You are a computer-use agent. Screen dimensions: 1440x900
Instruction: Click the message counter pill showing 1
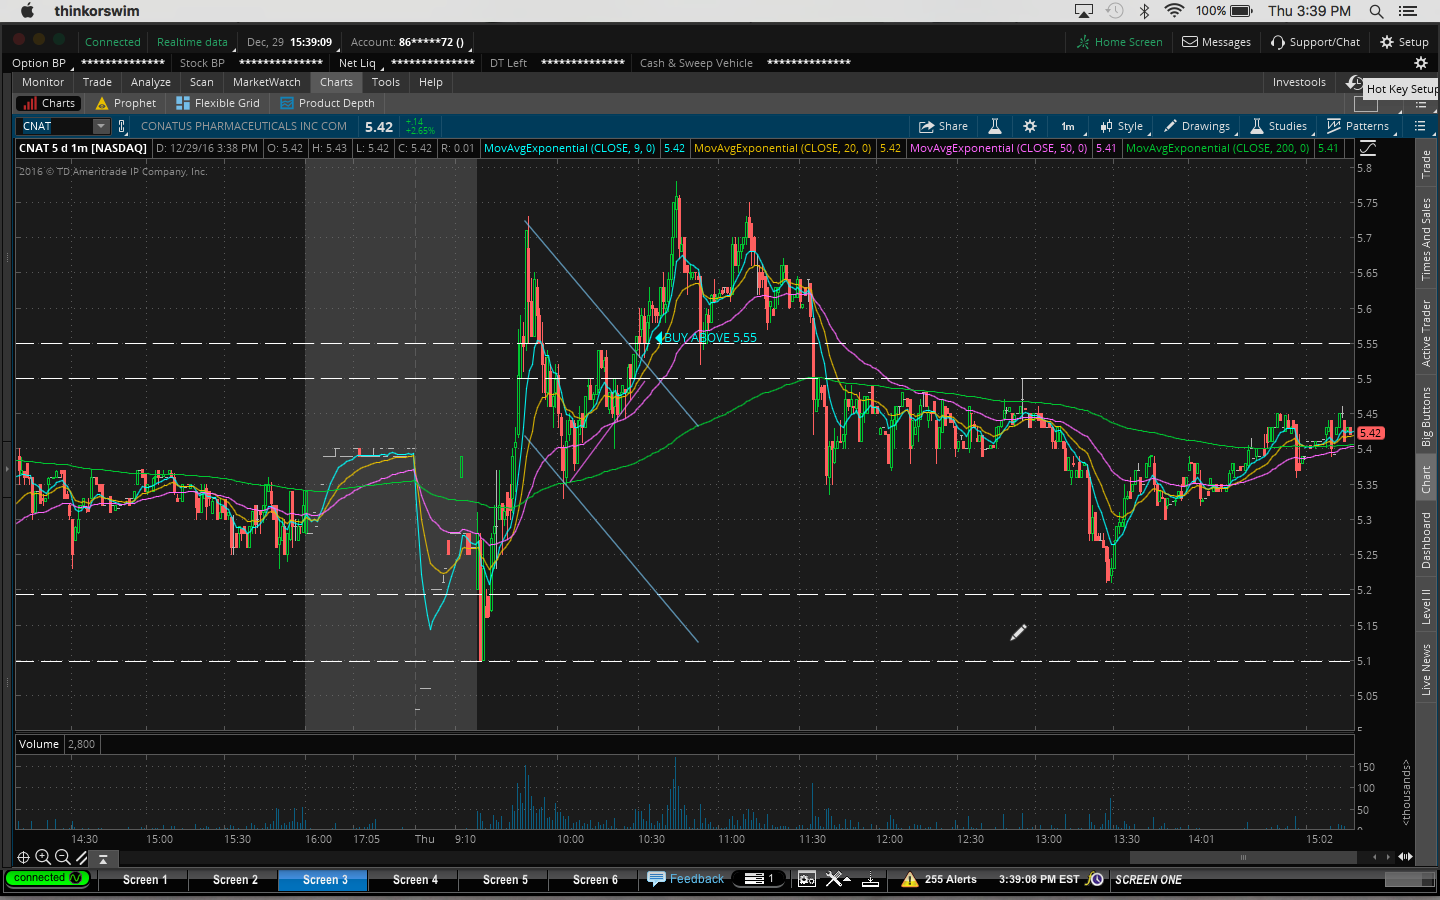coord(760,879)
